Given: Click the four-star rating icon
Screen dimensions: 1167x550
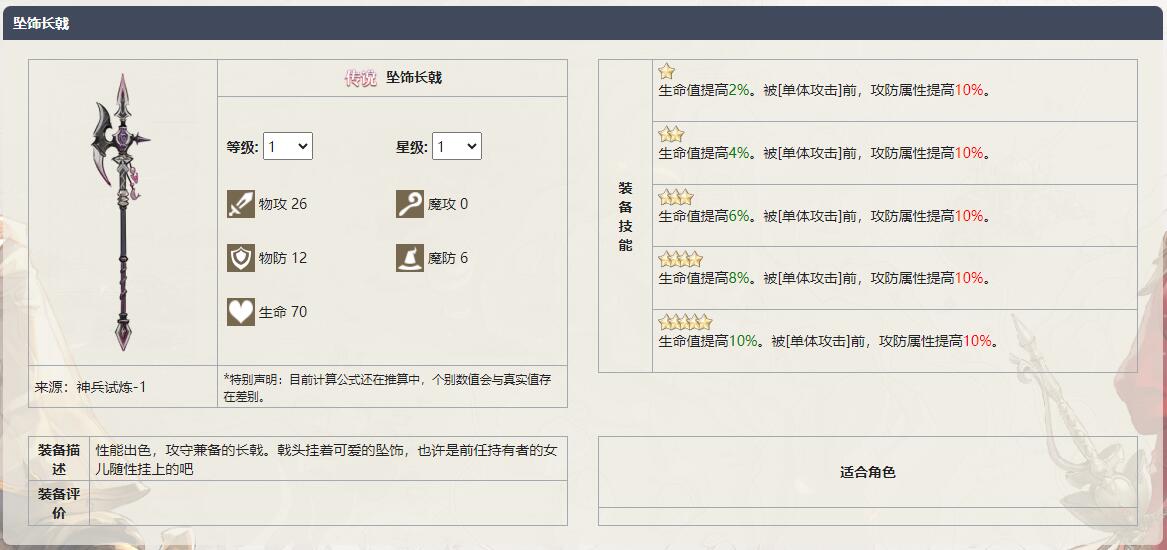Looking at the screenshot, I should pyautogui.click(x=680, y=260).
